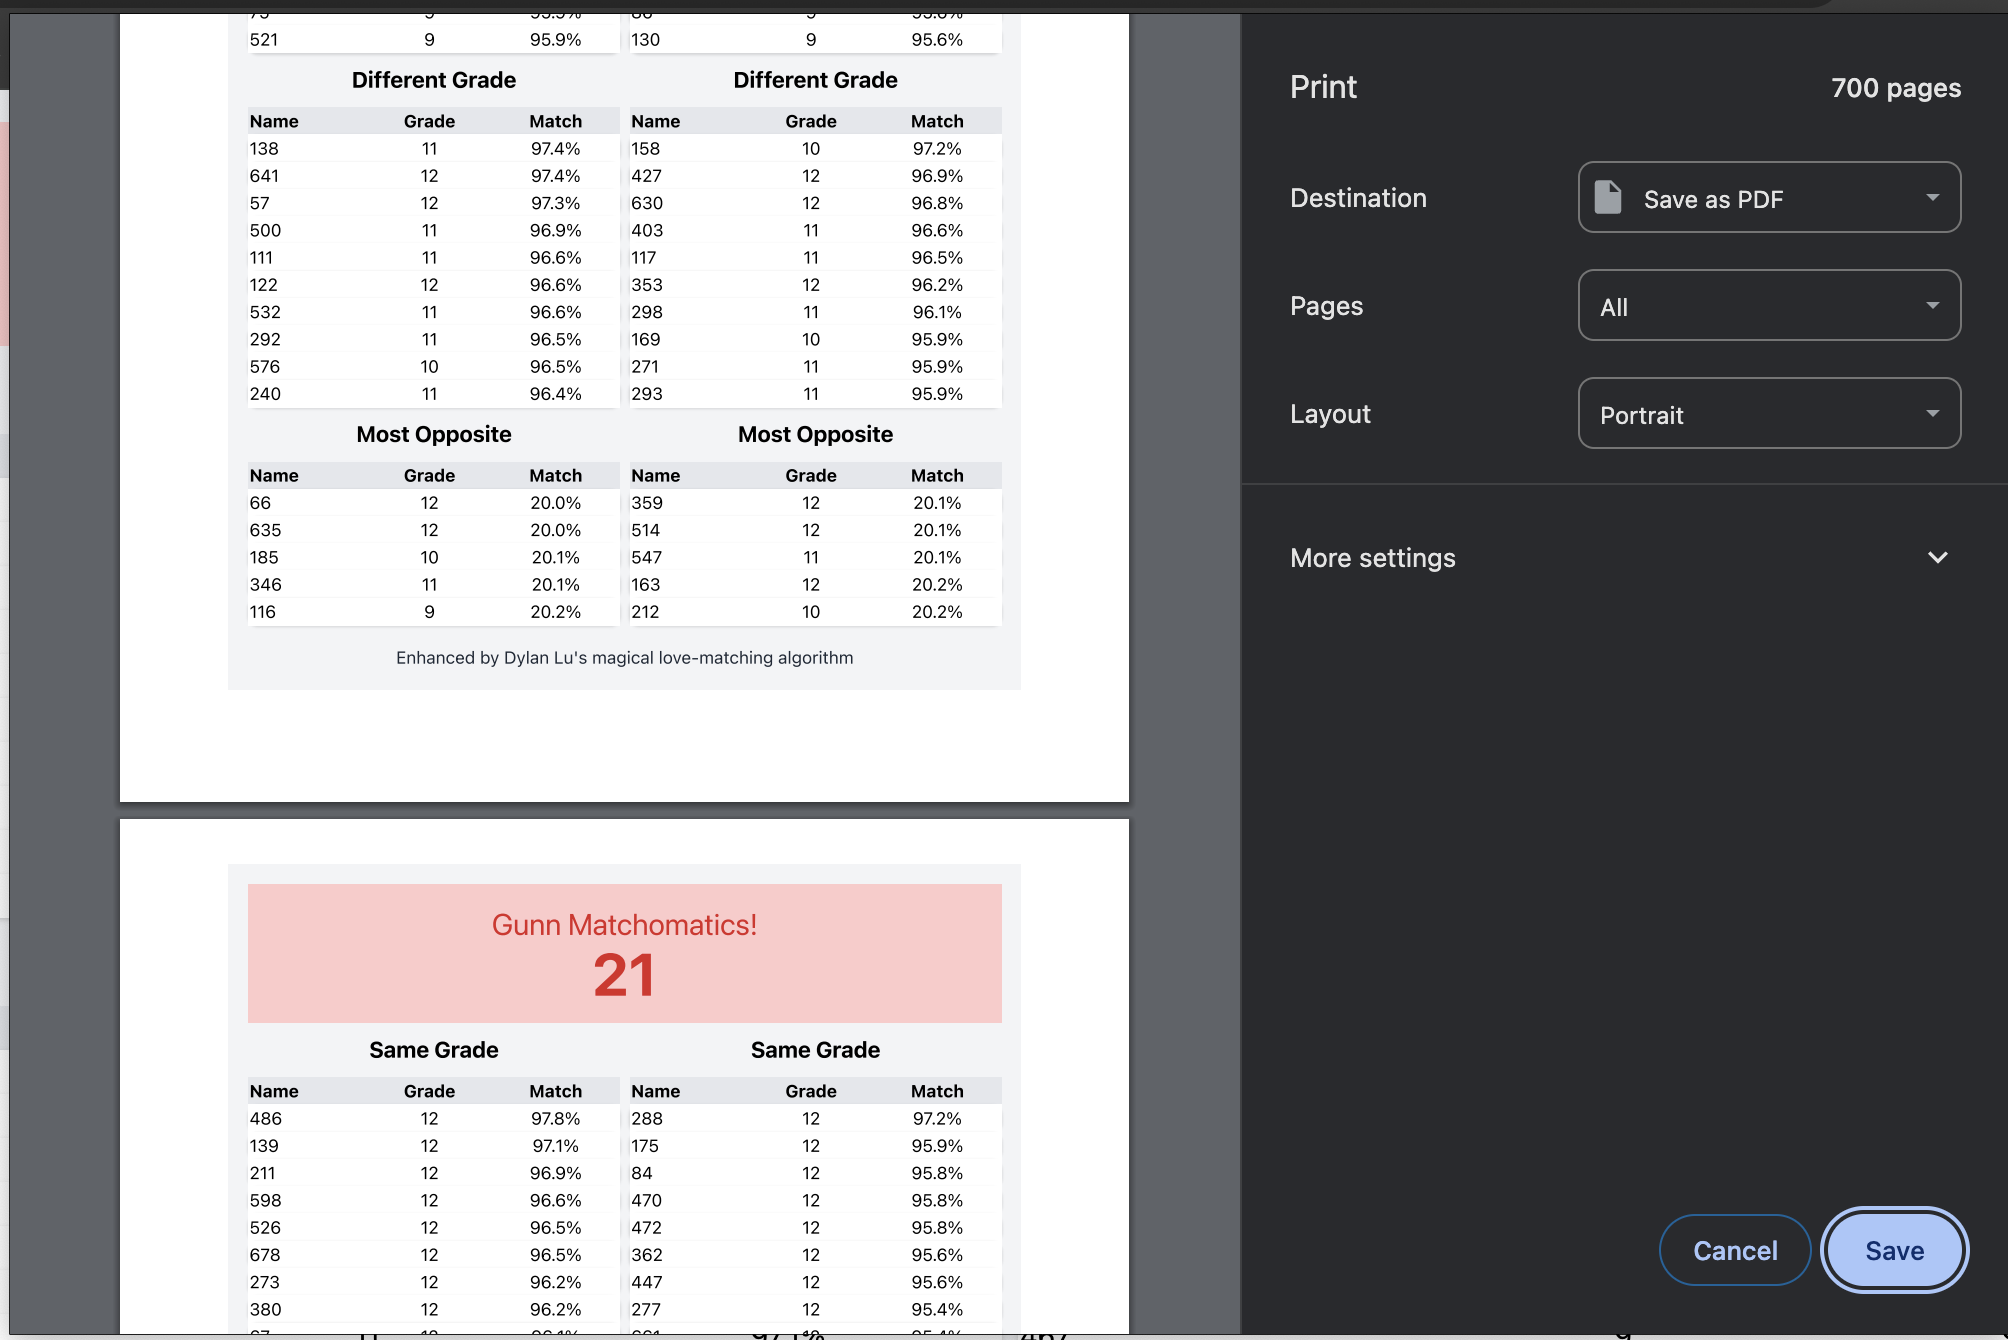2008x1340 pixels.
Task: Click the portrait layout orientation icon
Action: pyautogui.click(x=1769, y=414)
